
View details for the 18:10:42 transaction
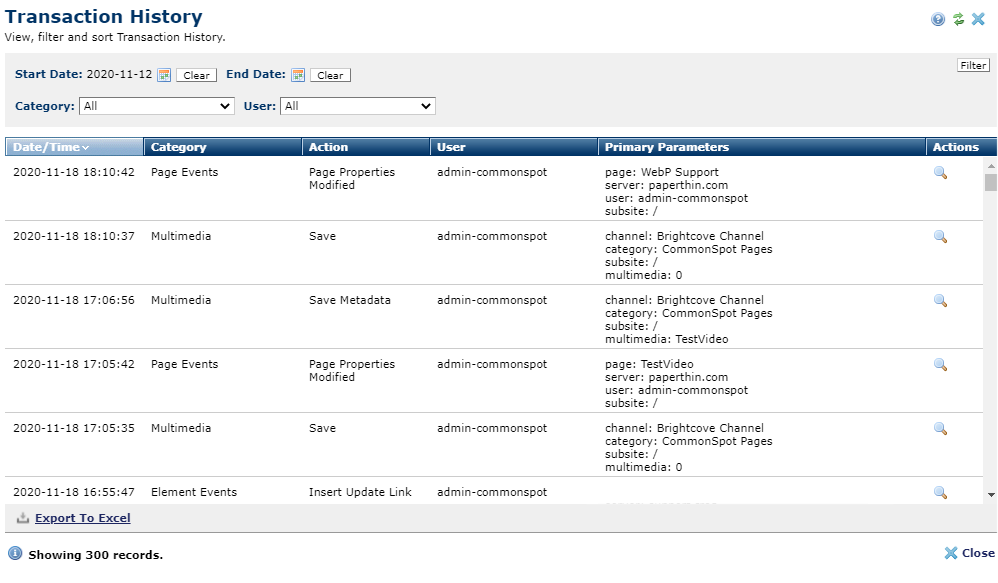[x=940, y=172]
